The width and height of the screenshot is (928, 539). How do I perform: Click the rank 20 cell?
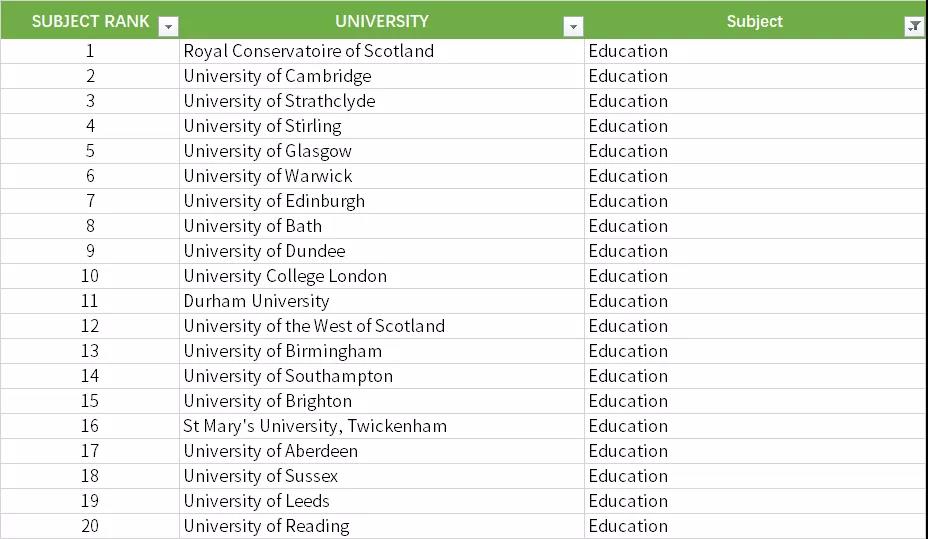point(90,526)
